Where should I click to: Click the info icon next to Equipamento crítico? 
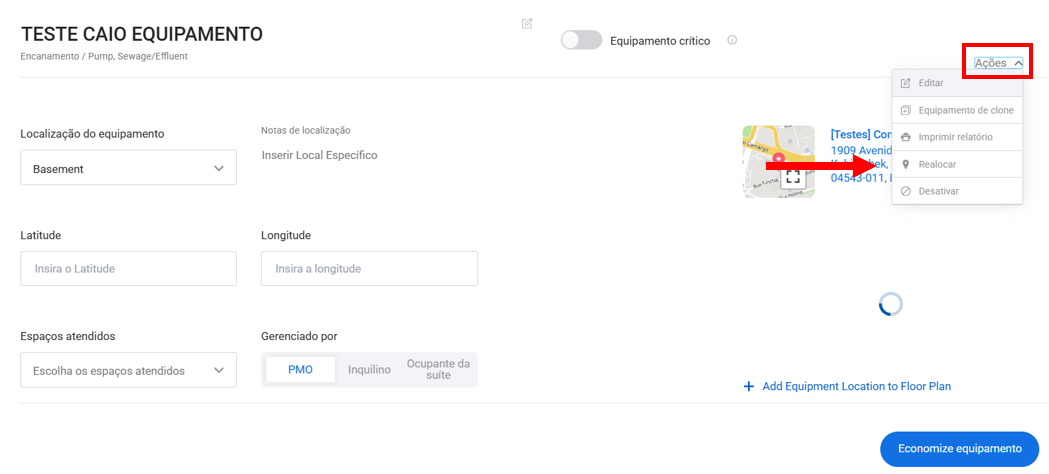[x=732, y=40]
